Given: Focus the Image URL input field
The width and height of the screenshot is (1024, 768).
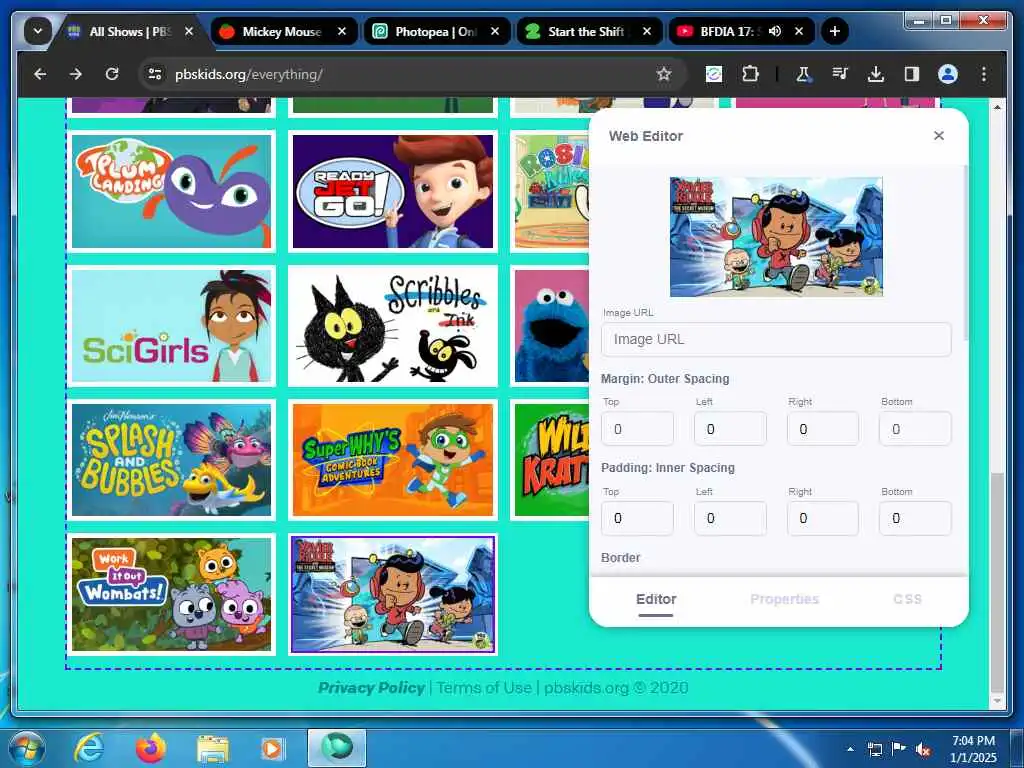Looking at the screenshot, I should (776, 339).
